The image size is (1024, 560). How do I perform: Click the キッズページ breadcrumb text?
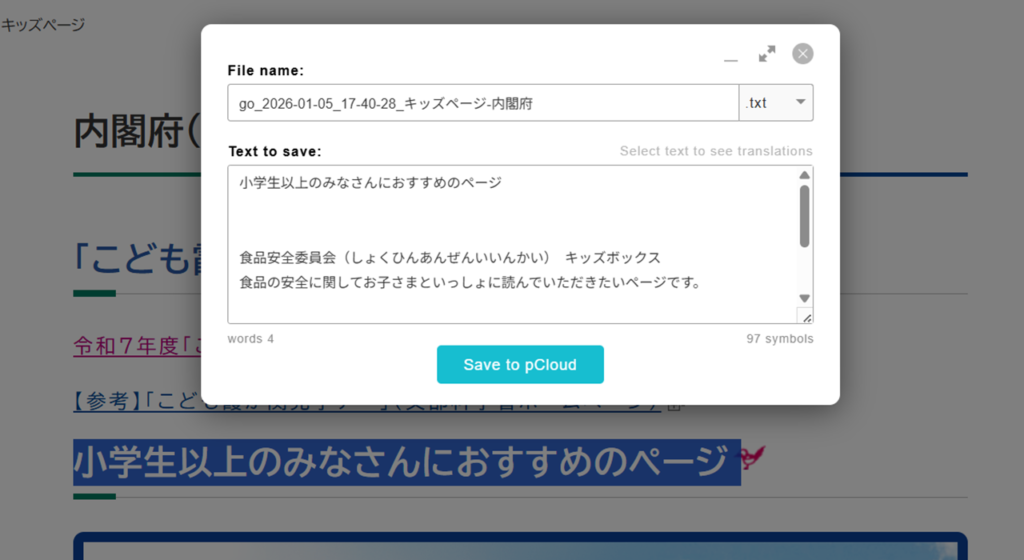click(43, 25)
